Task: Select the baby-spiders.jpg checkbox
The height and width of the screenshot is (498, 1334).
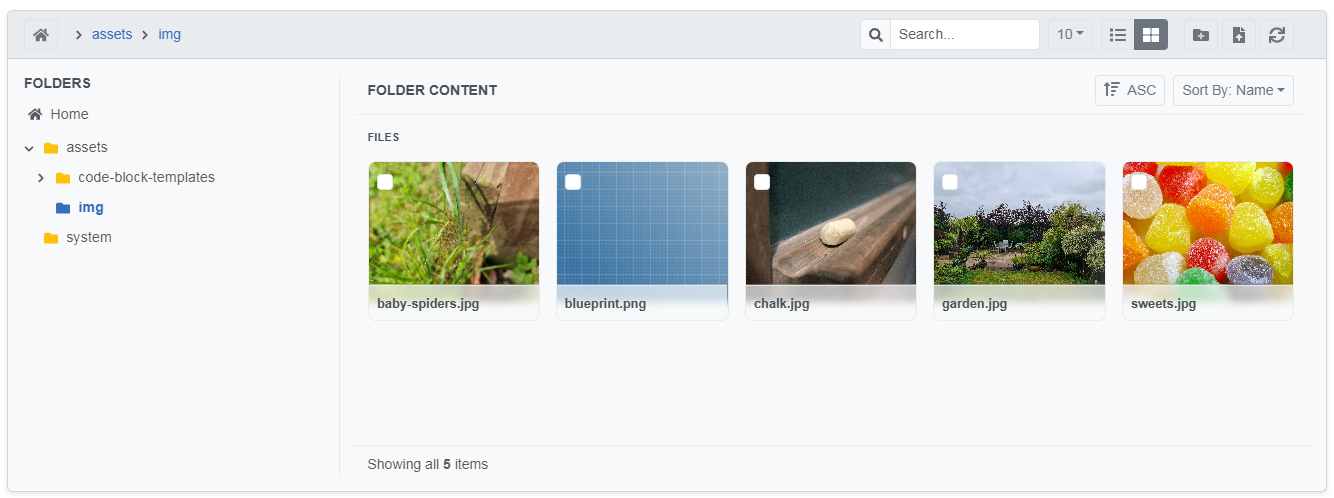Action: coord(385,182)
